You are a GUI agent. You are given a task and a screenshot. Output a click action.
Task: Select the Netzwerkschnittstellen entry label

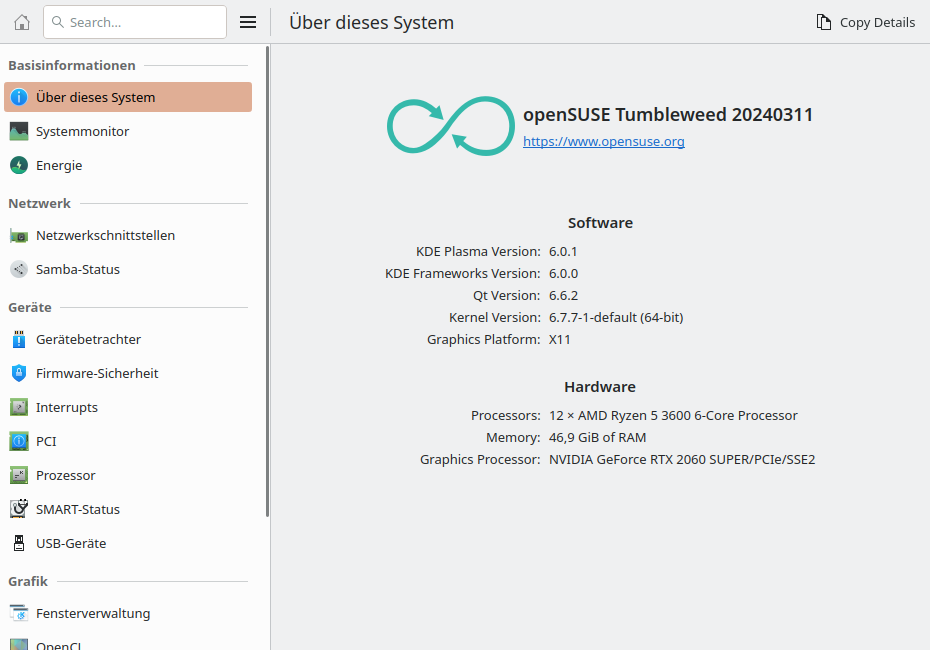(106, 235)
